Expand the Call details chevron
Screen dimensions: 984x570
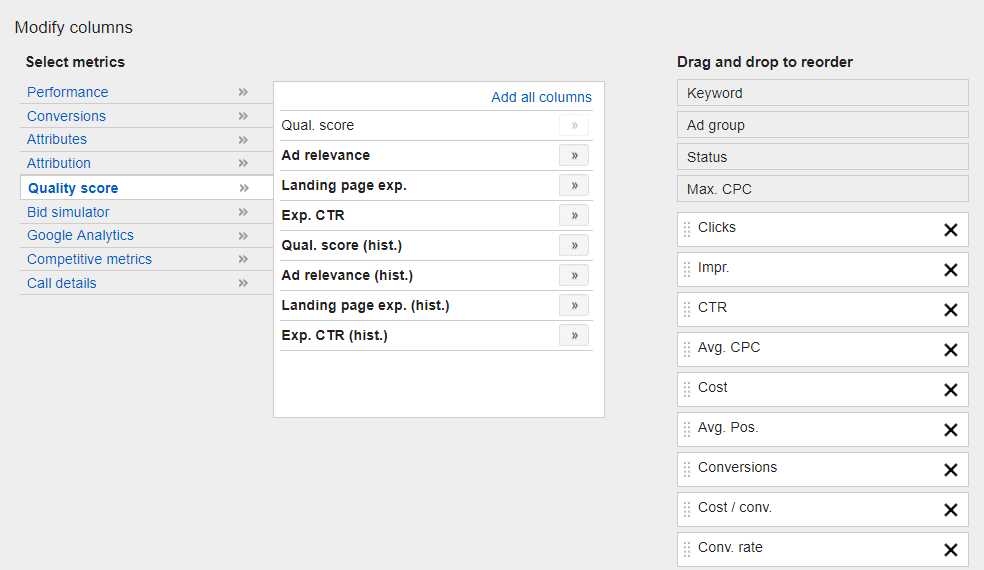[243, 283]
